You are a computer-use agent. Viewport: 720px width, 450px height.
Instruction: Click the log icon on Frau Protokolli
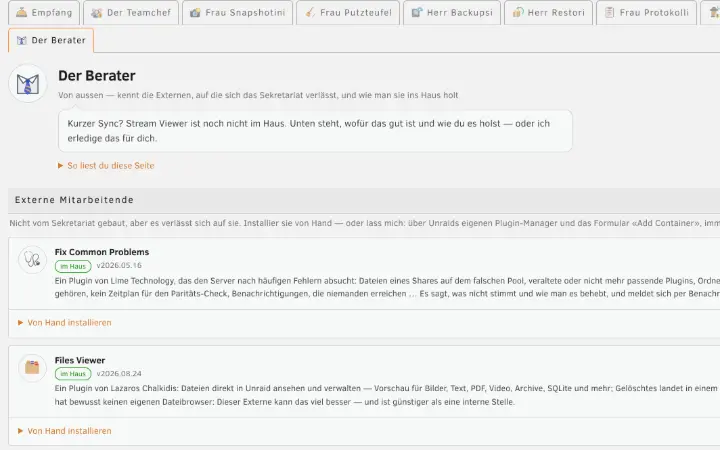[609, 12]
